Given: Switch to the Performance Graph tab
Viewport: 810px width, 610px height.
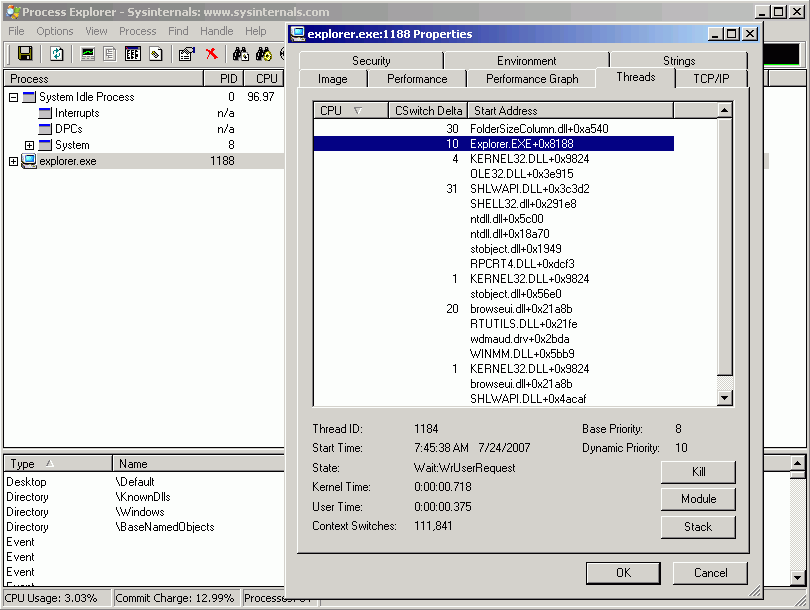Looking at the screenshot, I should [532, 79].
